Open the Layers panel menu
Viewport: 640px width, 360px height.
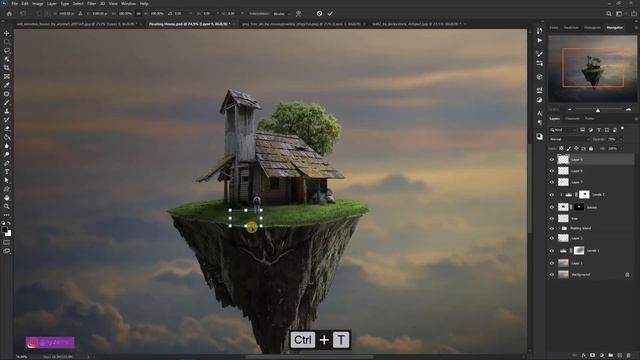[x=636, y=119]
